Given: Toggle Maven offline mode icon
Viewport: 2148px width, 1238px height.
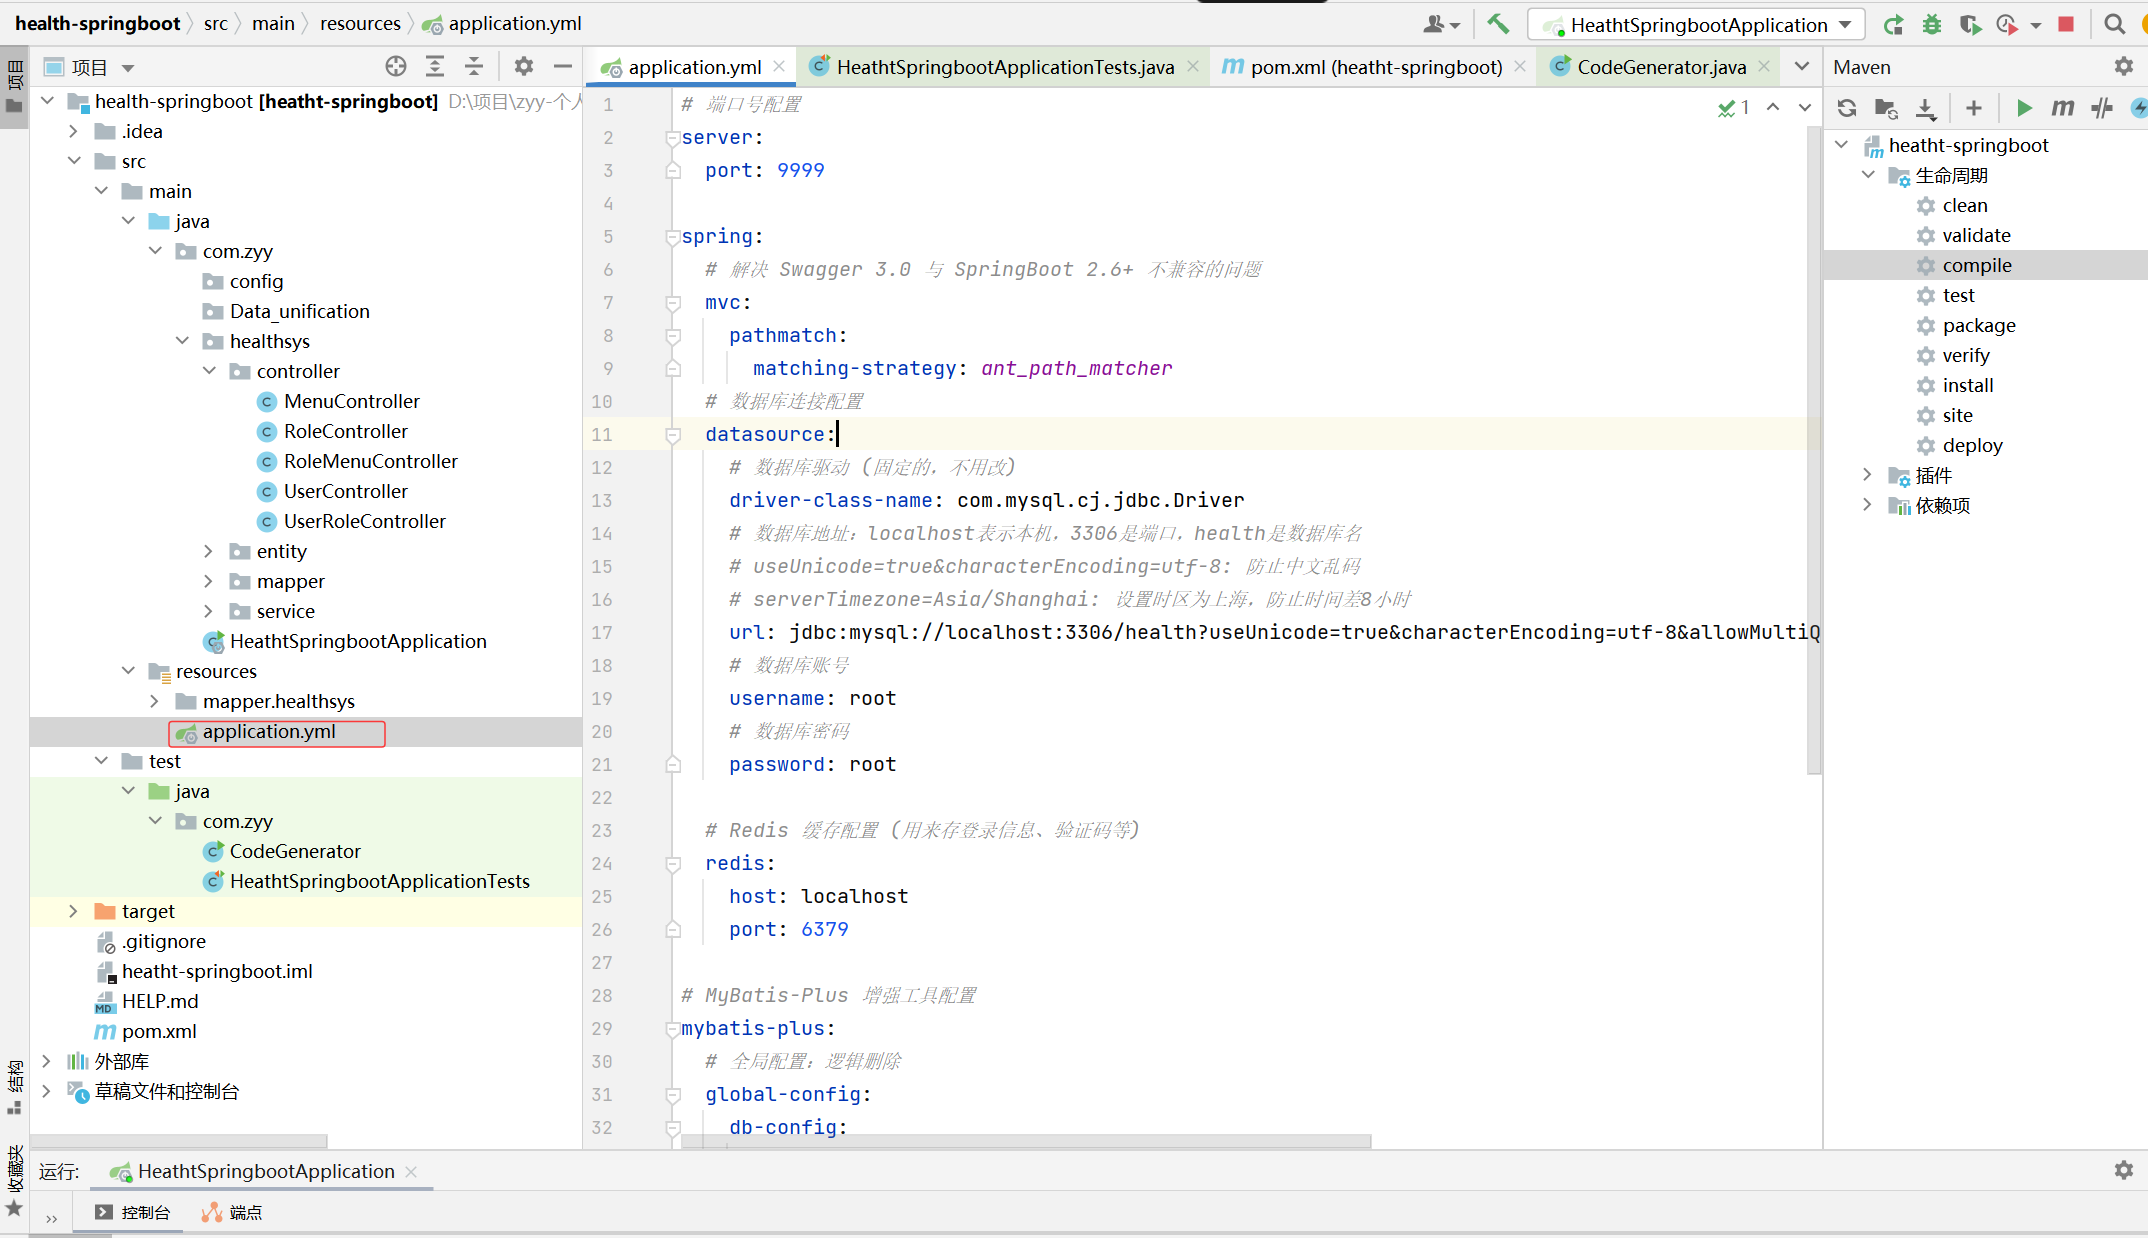Looking at the screenshot, I should (2102, 108).
